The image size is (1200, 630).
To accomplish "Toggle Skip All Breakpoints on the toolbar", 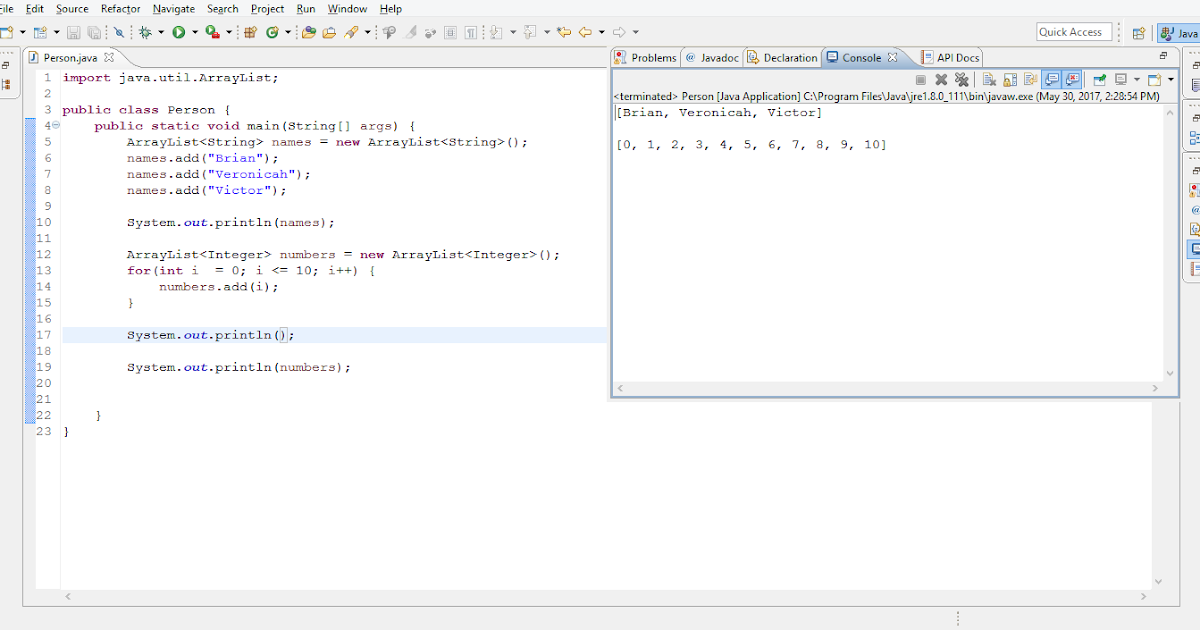I will pyautogui.click(x=119, y=31).
